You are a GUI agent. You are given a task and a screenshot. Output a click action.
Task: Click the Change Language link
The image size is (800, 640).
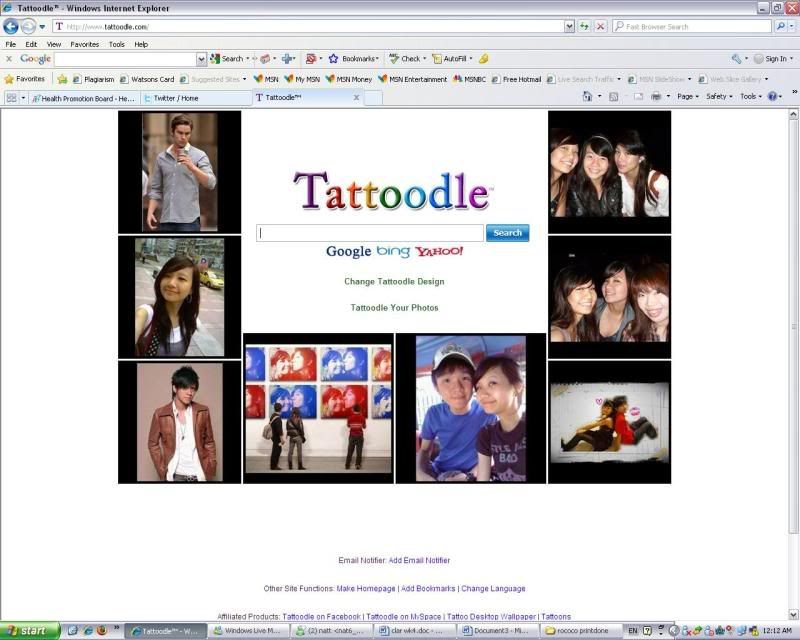(493, 588)
